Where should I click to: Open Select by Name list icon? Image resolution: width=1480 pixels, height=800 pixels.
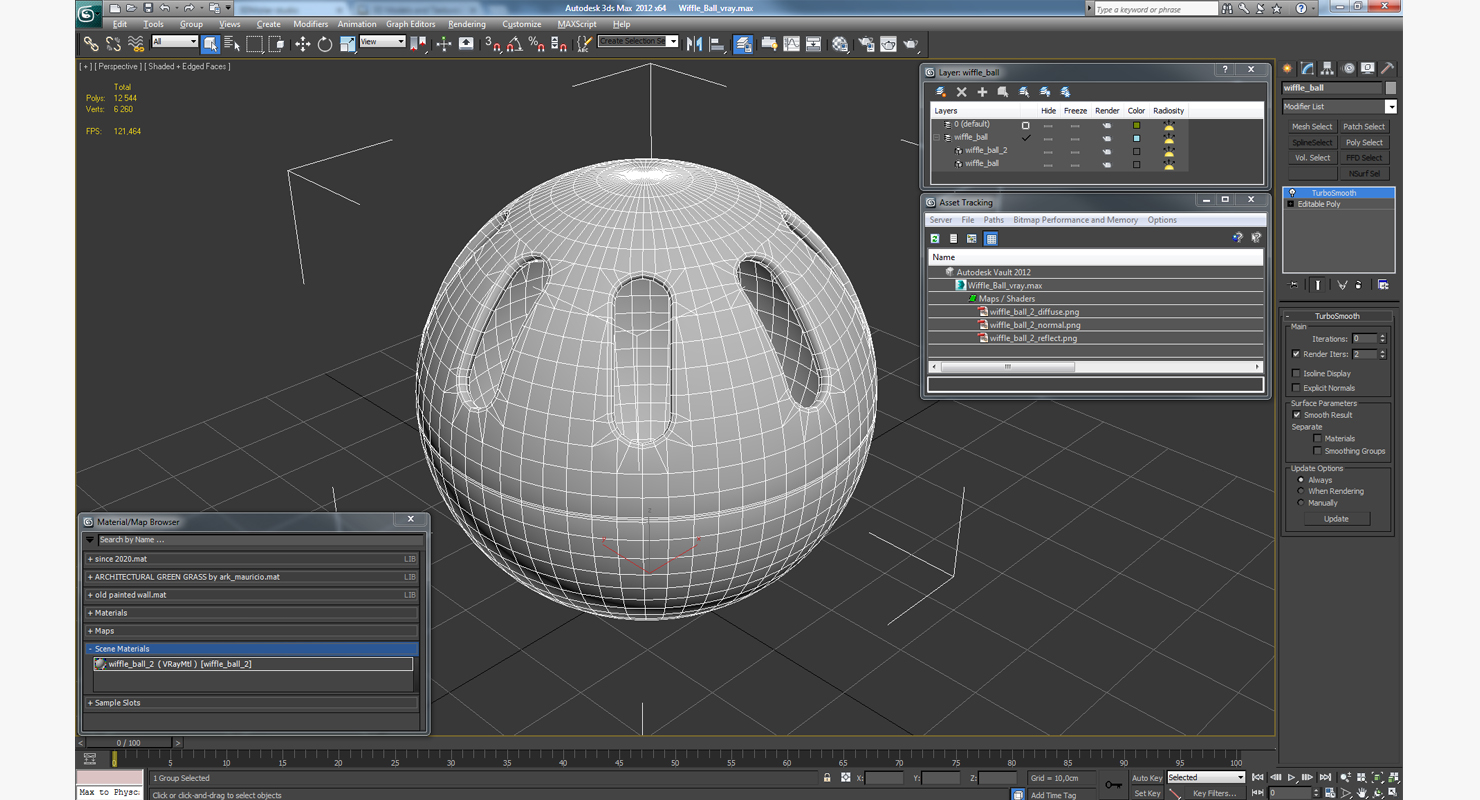[232, 44]
